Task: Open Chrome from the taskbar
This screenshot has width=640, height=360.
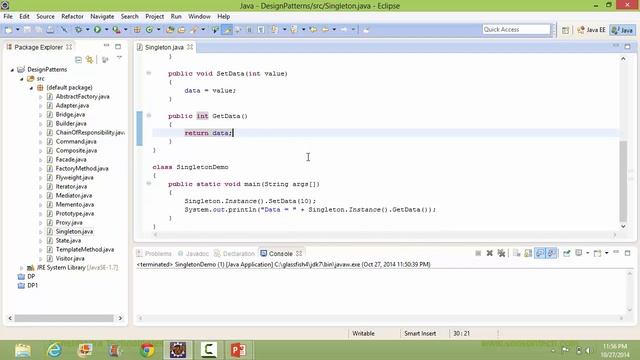Action: click(147, 350)
